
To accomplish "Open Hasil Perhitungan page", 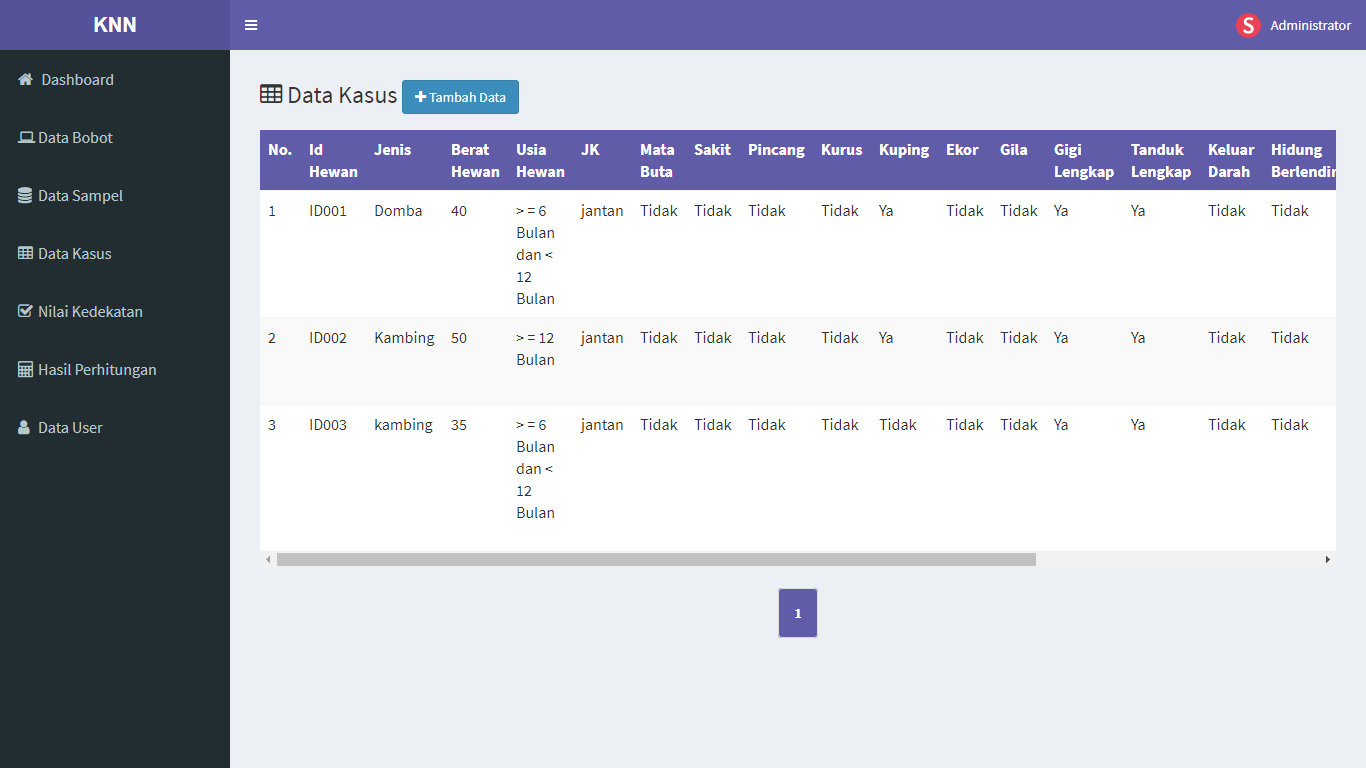I will point(115,369).
